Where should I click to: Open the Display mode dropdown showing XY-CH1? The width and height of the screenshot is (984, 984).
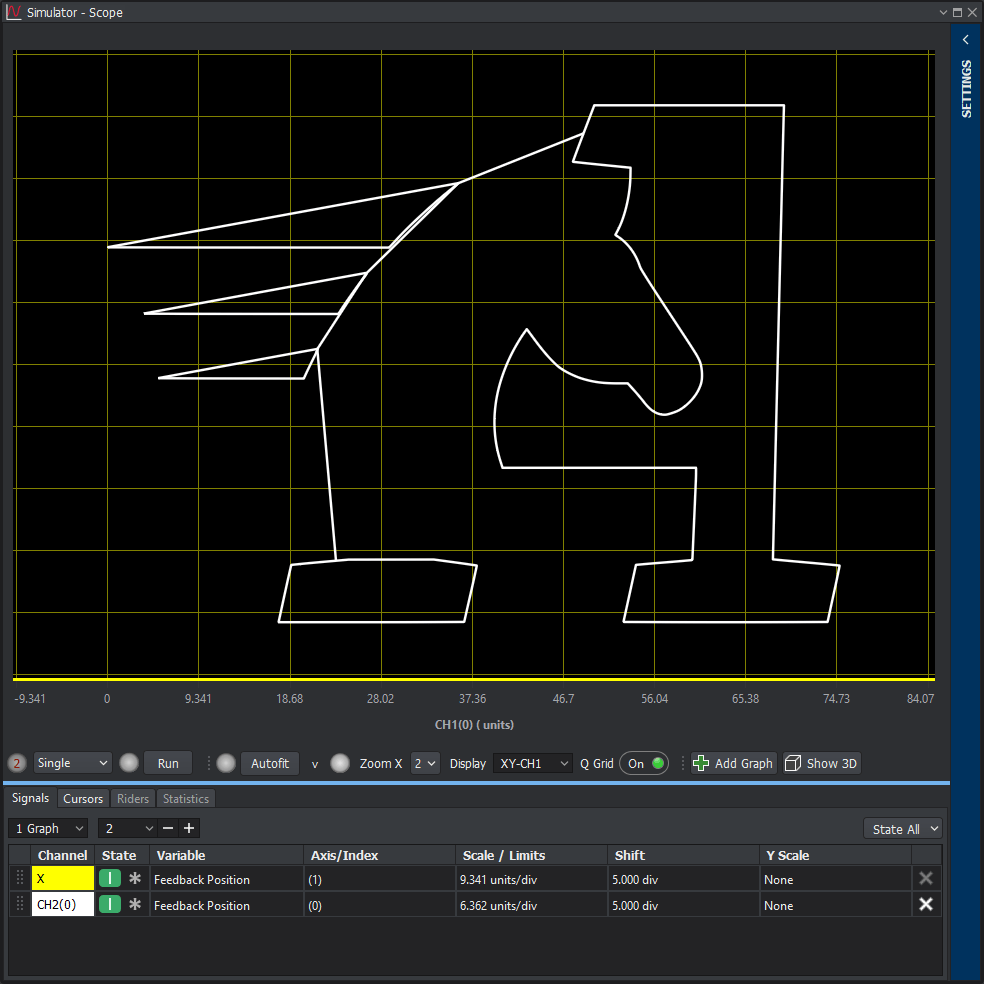pos(533,763)
